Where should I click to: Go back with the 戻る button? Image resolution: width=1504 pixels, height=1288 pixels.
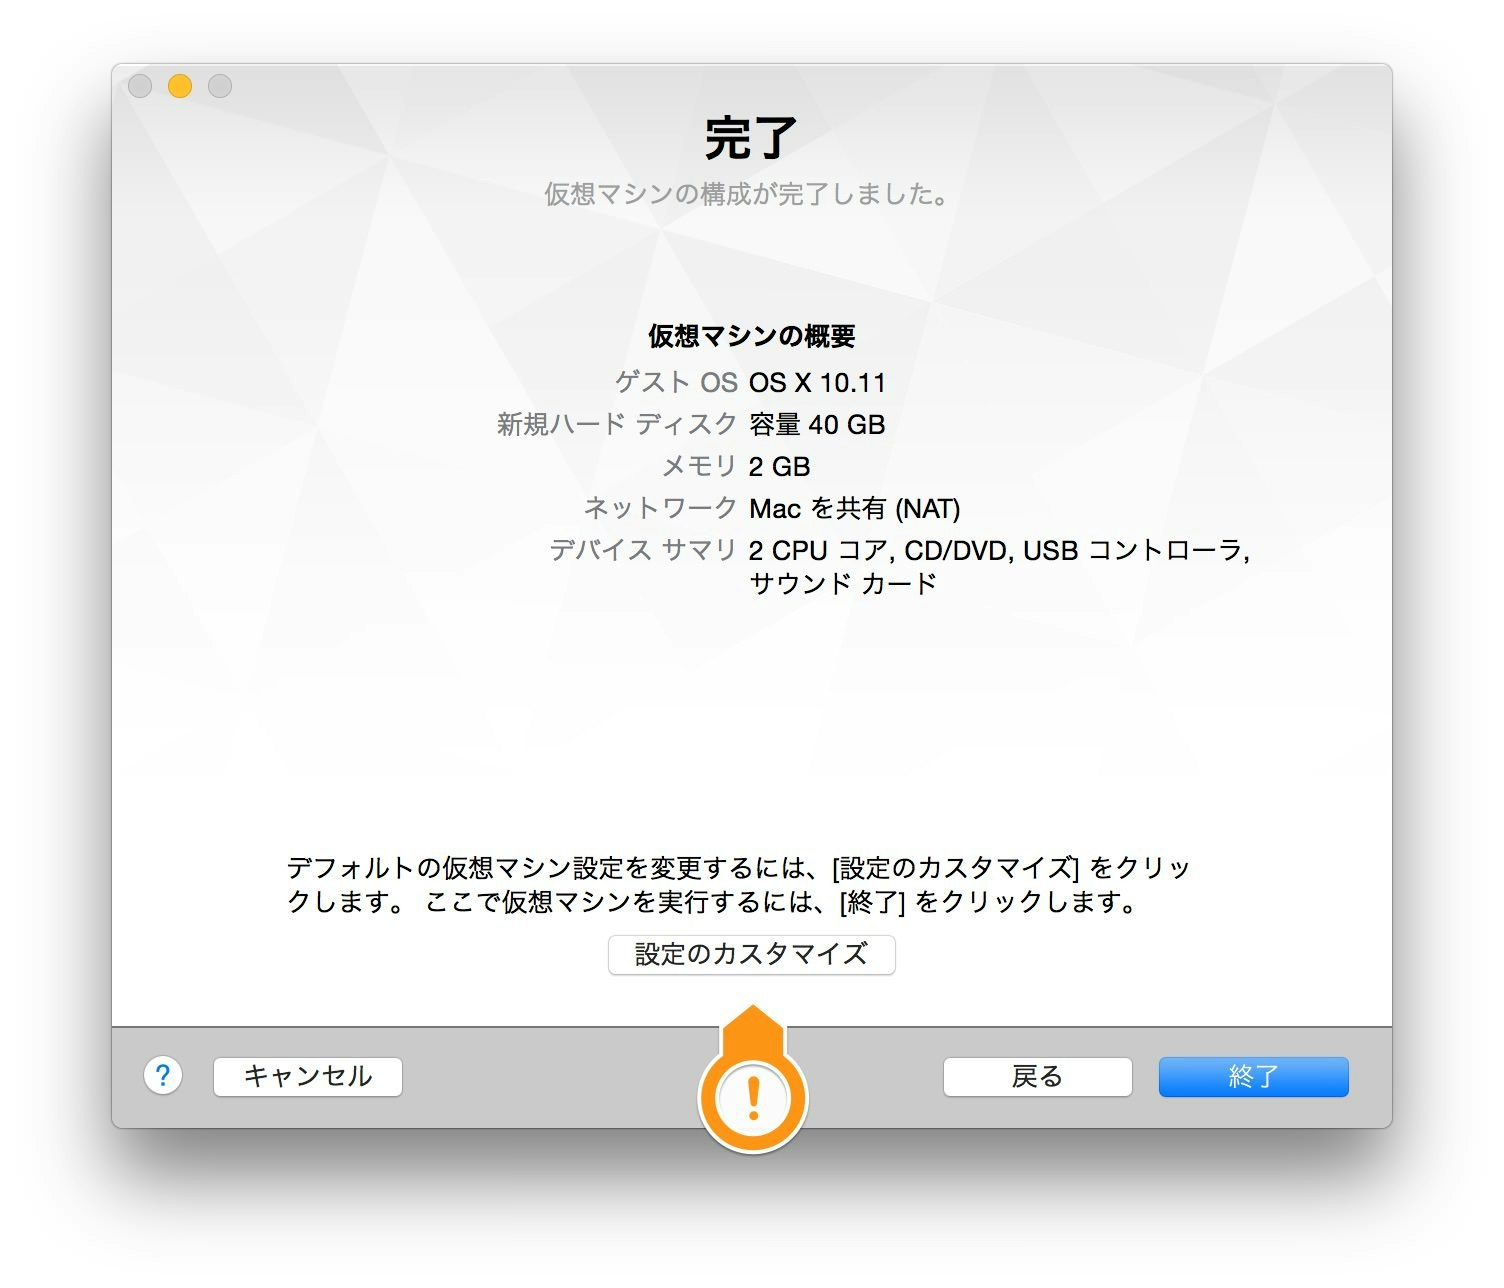pos(1037,1077)
